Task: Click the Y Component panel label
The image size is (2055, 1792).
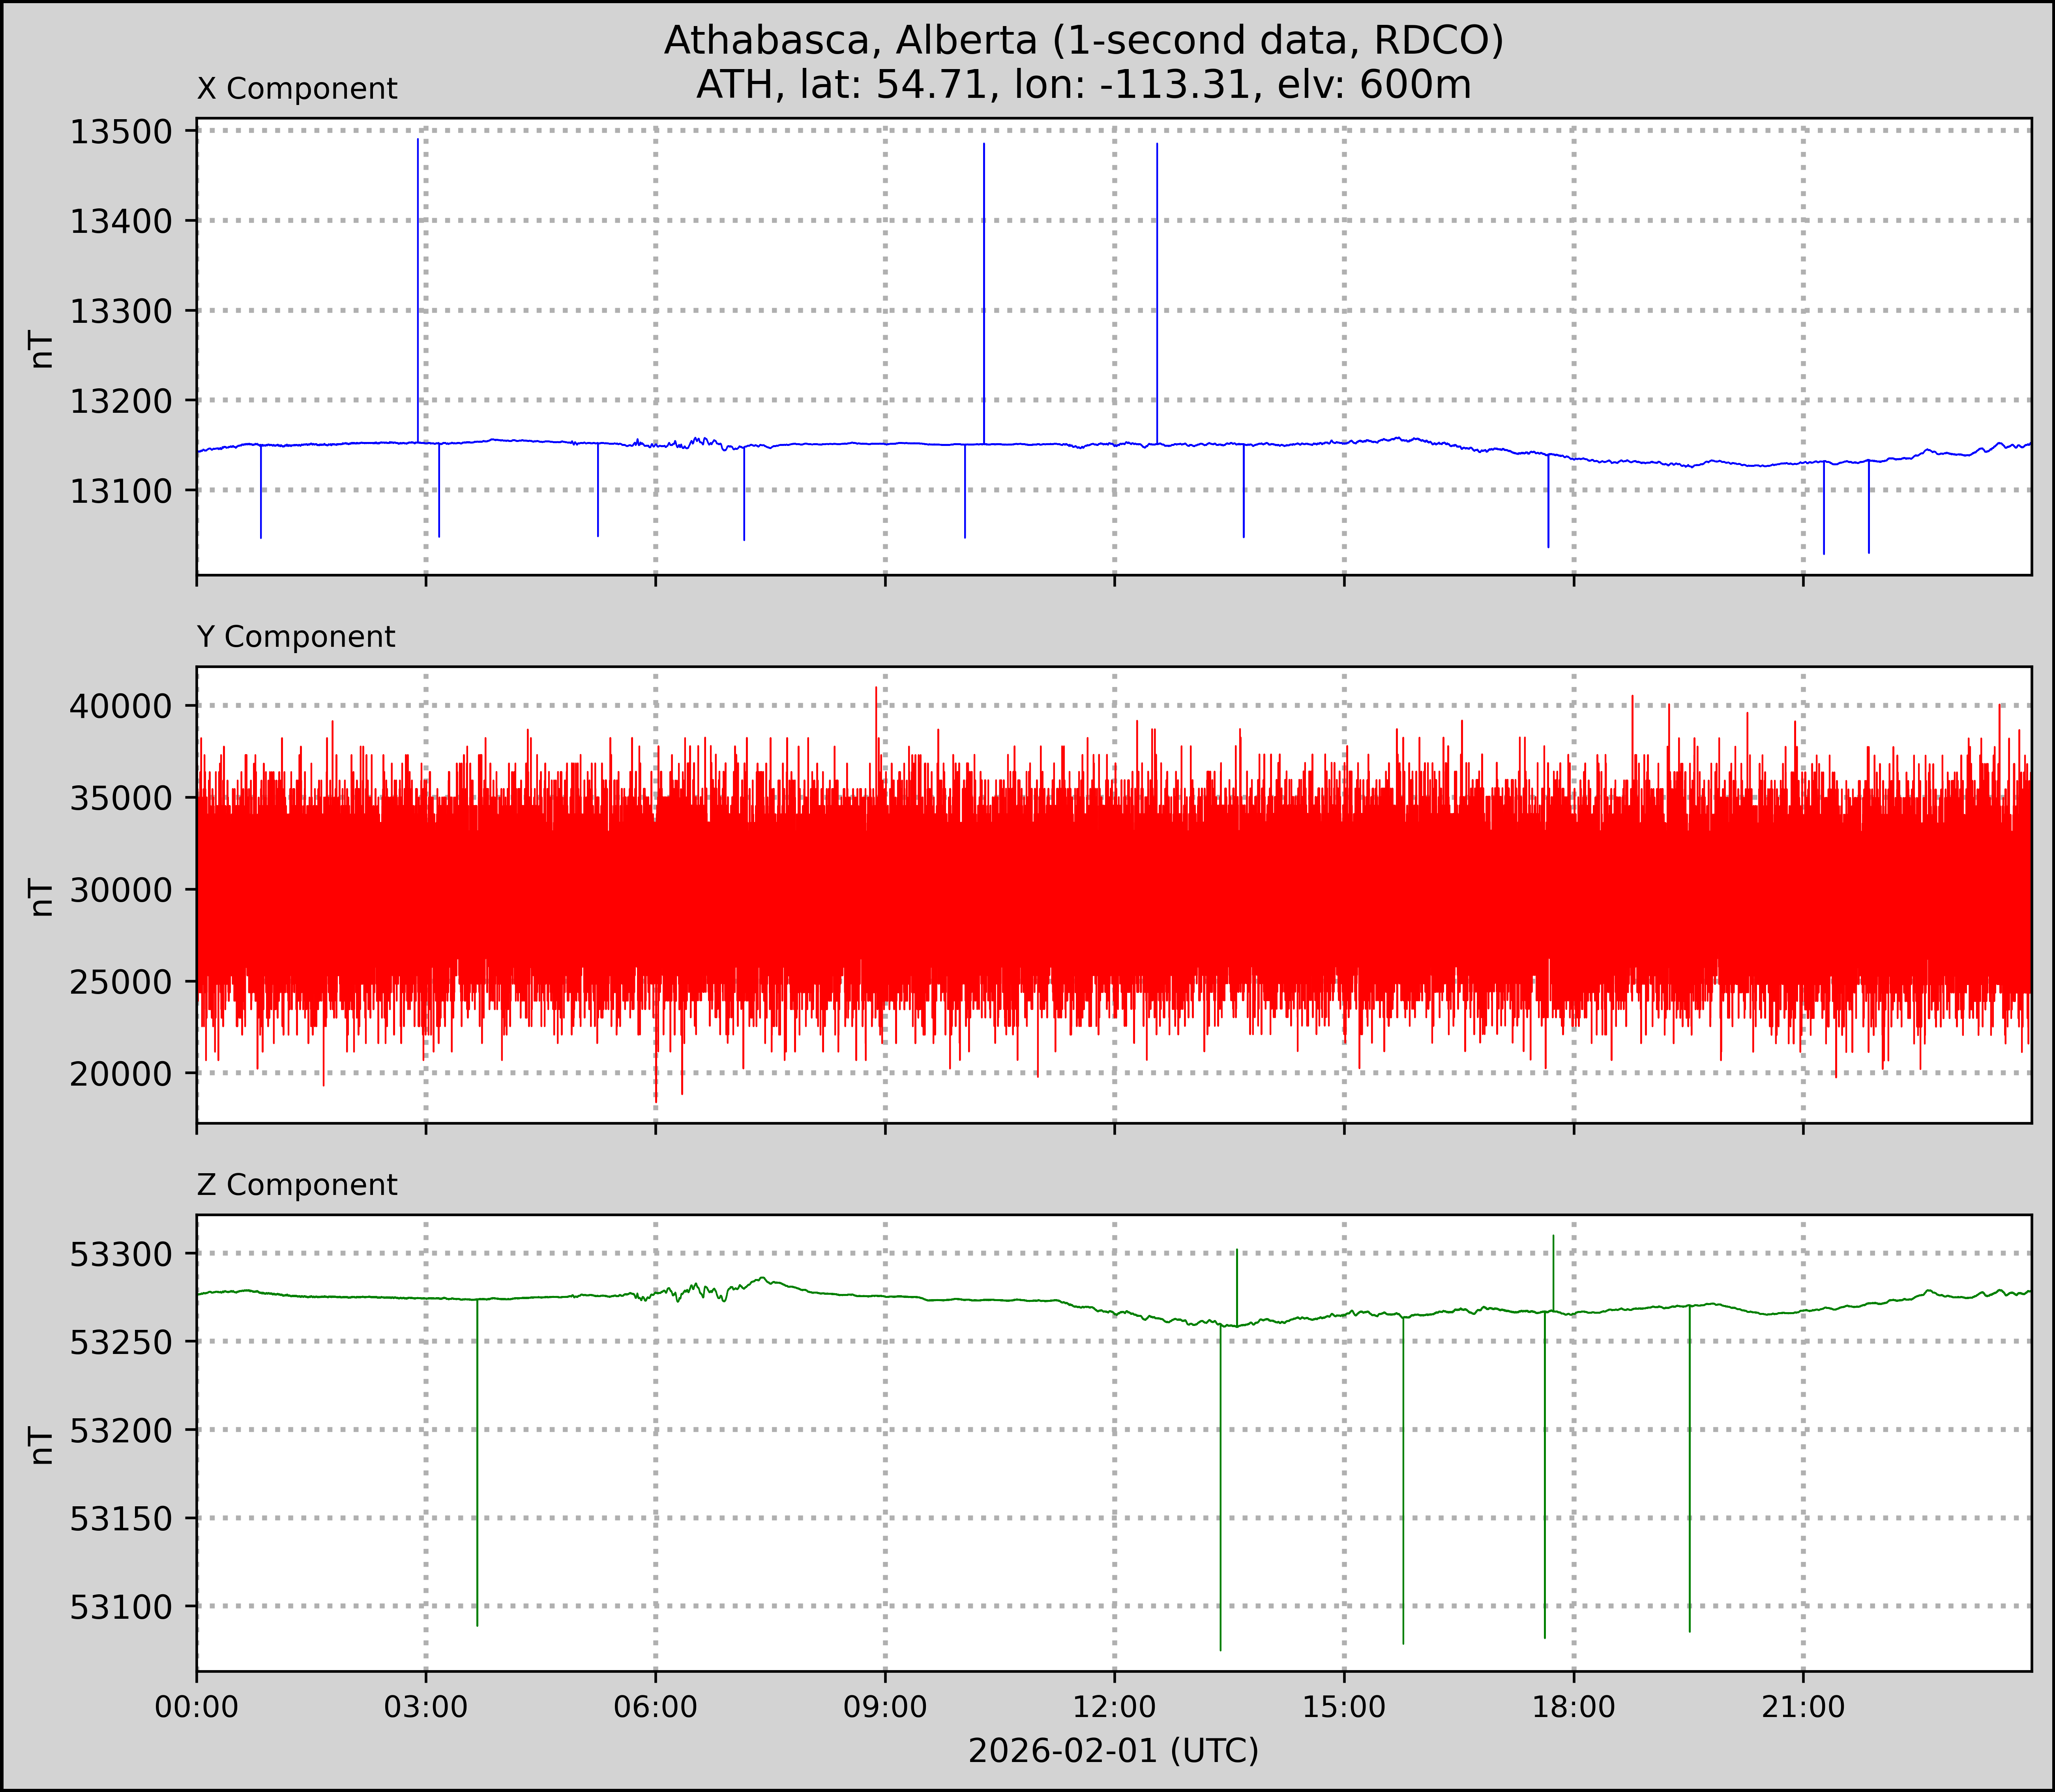Action: pos(296,637)
